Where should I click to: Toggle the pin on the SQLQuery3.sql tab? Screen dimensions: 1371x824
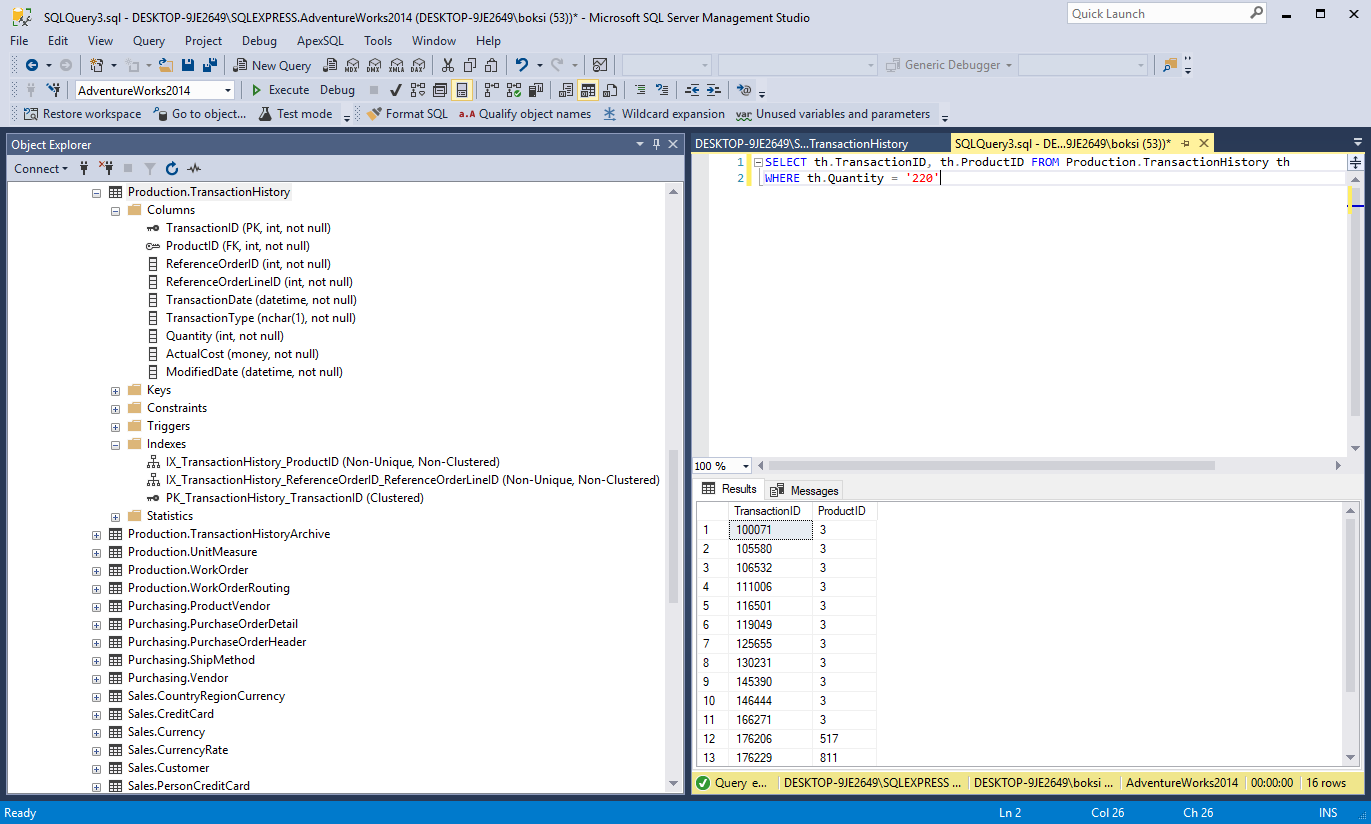tap(1185, 144)
